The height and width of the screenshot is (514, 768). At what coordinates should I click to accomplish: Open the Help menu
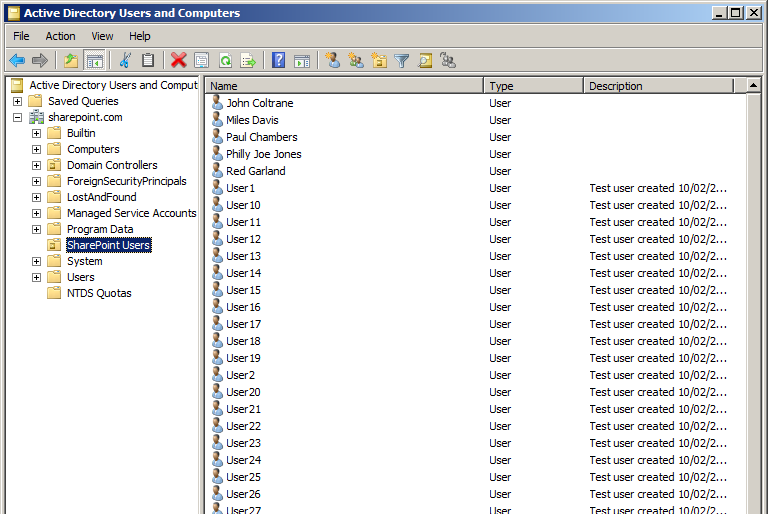pyautogui.click(x=140, y=36)
